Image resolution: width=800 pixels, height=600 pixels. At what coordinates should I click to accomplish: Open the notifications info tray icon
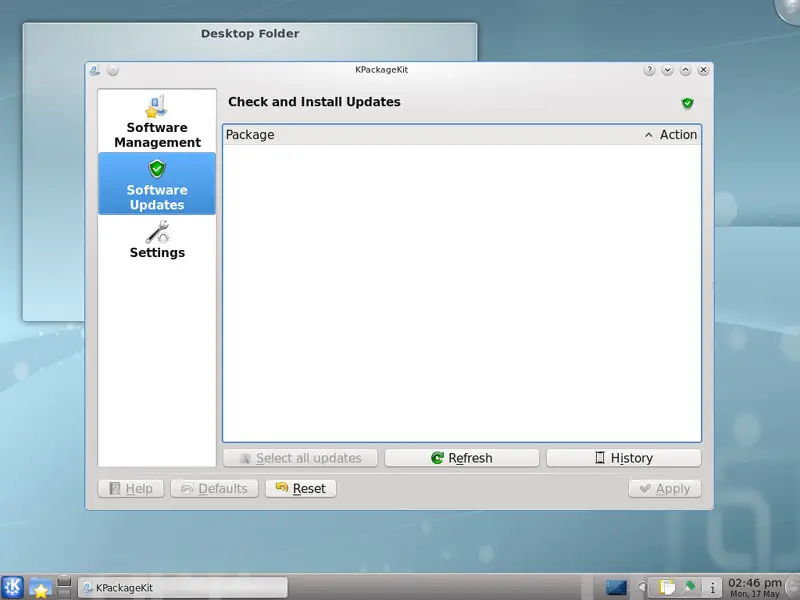(x=712, y=587)
